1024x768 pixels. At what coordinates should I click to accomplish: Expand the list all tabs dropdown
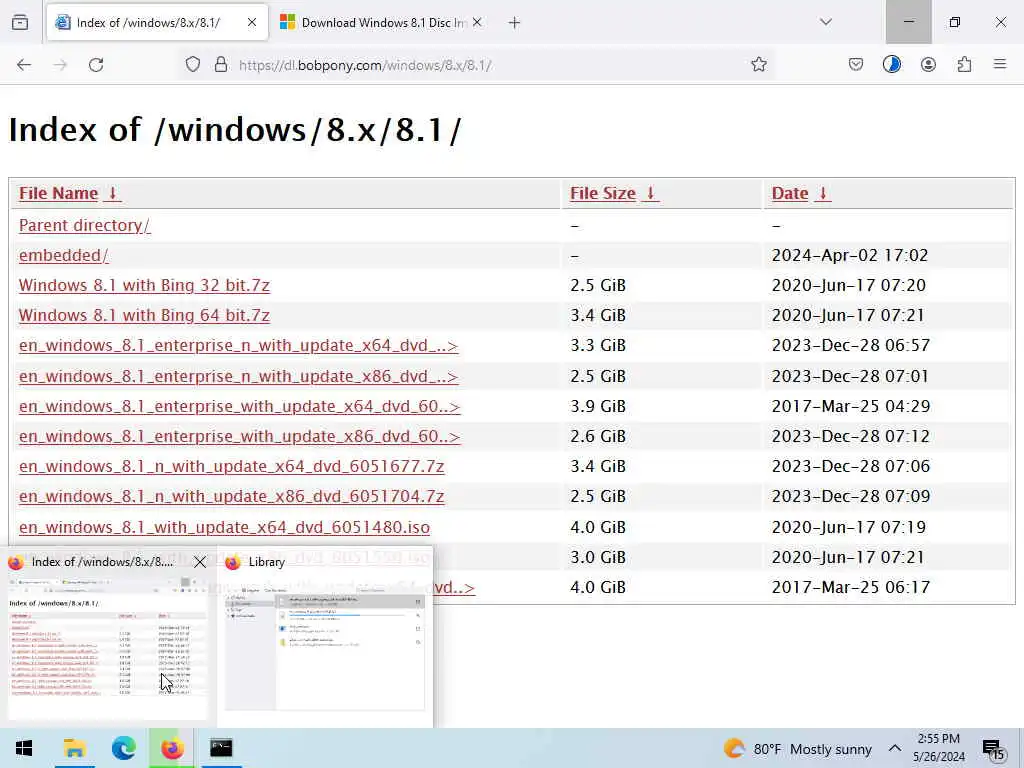click(x=826, y=22)
